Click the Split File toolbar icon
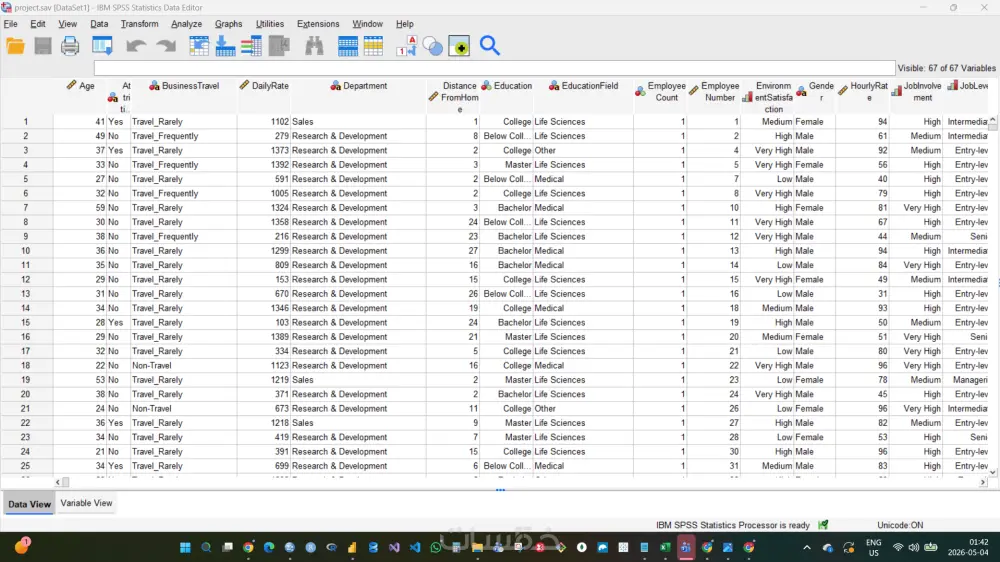Screen dimensions: 1000x562 pos(348,46)
